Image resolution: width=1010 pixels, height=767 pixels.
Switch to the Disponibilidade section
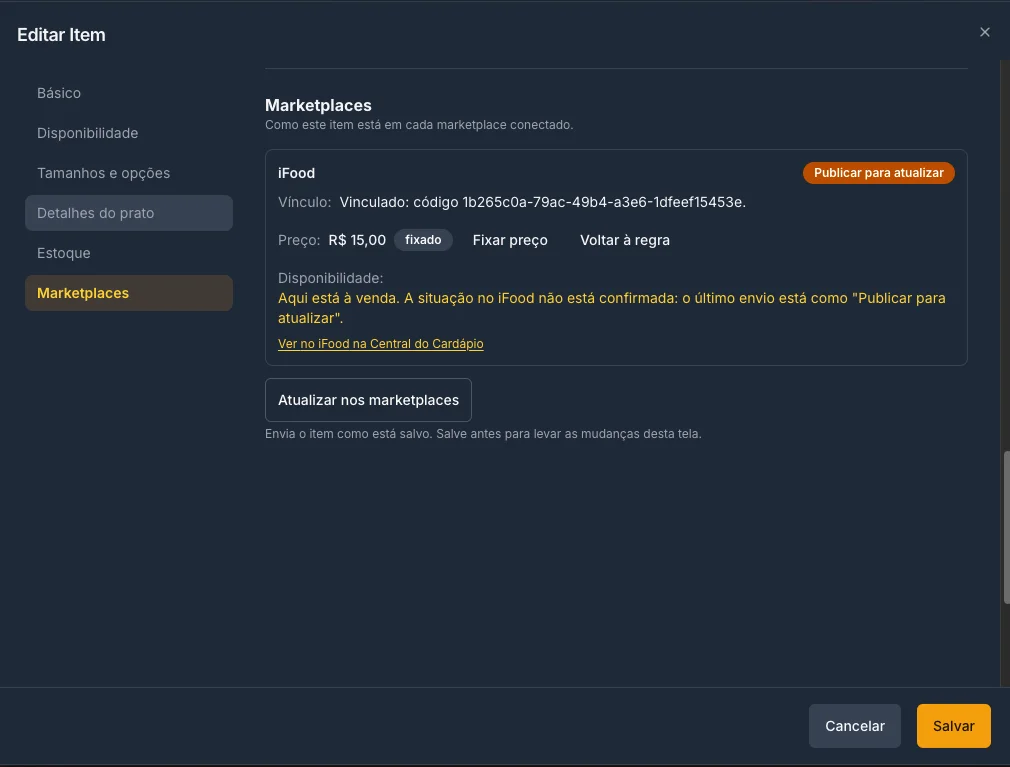click(x=129, y=133)
